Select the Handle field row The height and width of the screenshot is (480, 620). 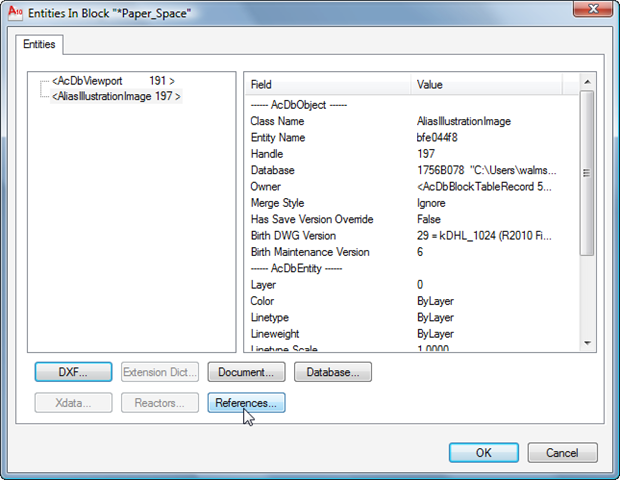click(410, 154)
